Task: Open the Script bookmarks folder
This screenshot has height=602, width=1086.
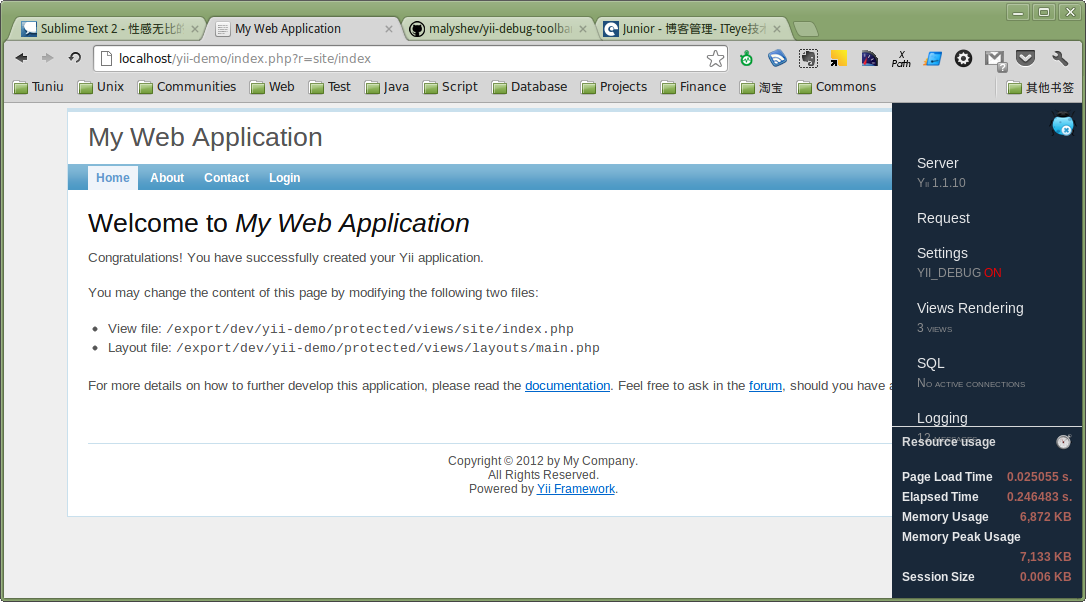Action: pyautogui.click(x=450, y=87)
